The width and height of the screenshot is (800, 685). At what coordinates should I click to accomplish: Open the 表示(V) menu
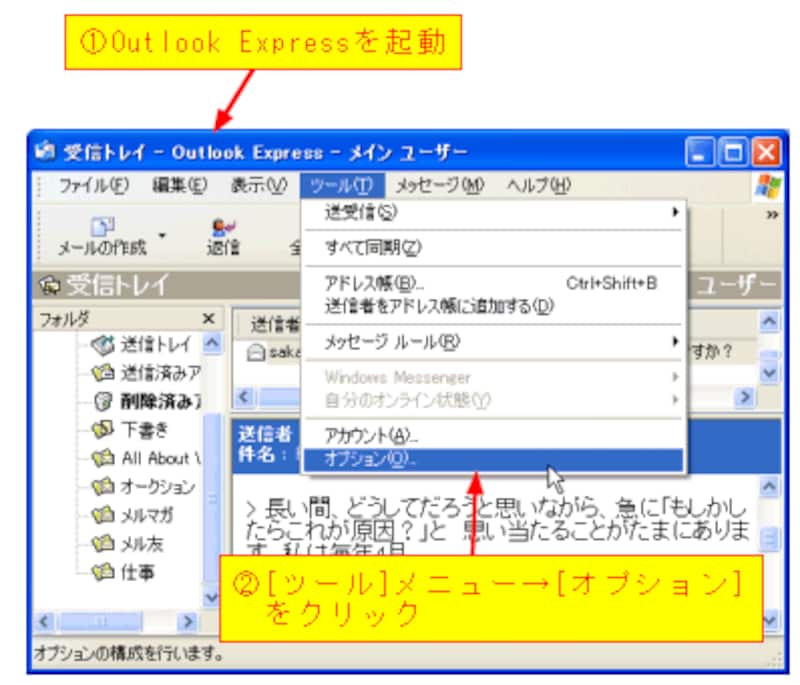[259, 185]
